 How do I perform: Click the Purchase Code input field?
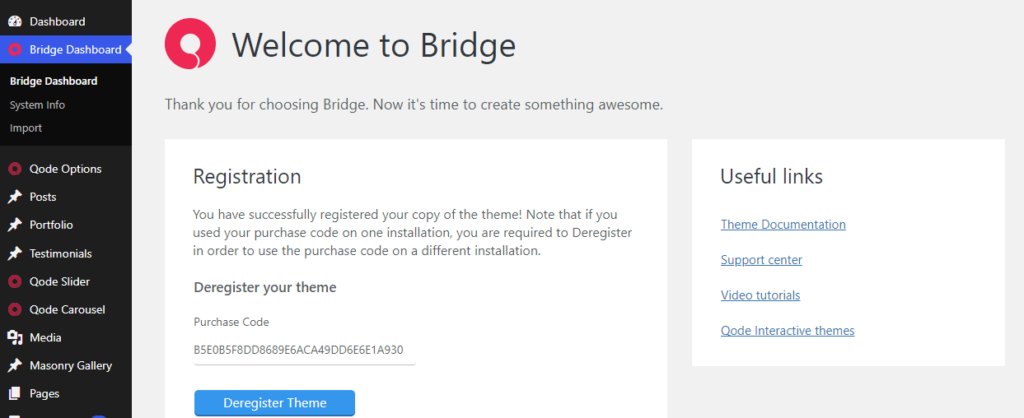pos(304,350)
